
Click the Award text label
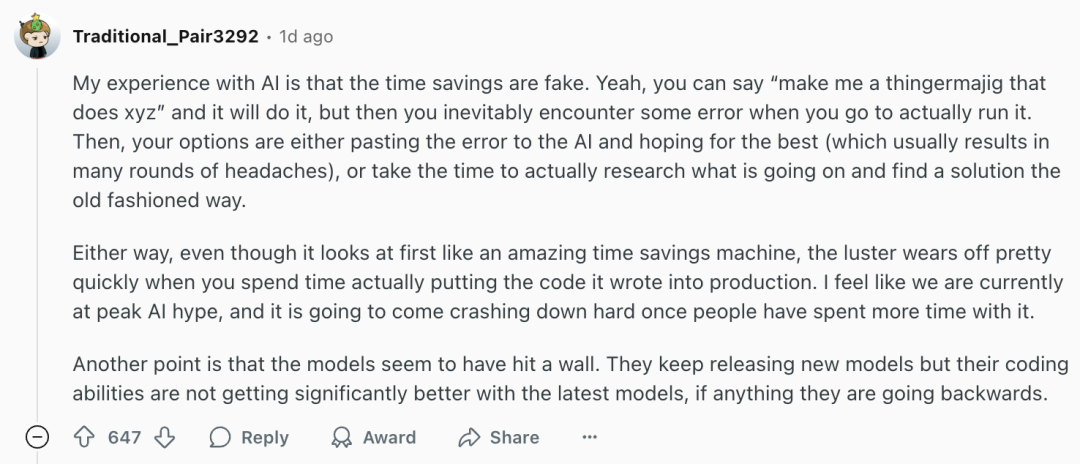point(389,438)
